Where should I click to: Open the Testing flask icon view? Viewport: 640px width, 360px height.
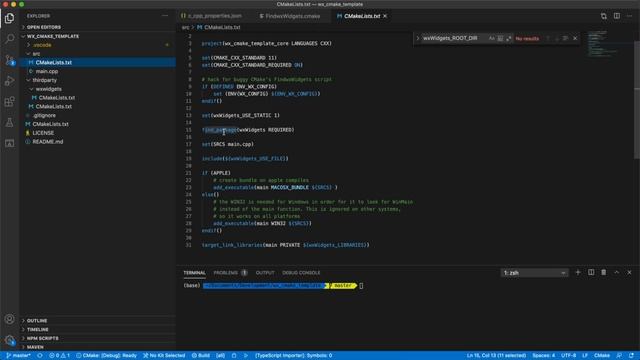pos(9,122)
